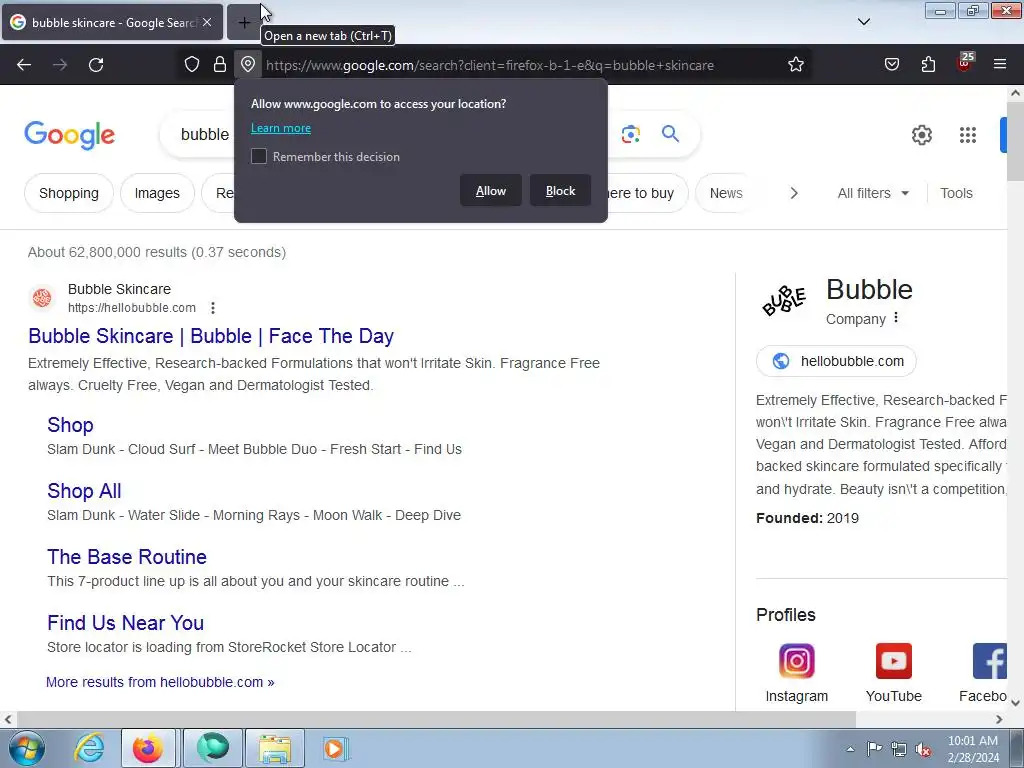Viewport: 1024px width, 768px height.
Task: Open more options beside Company label
Action: pos(896,317)
